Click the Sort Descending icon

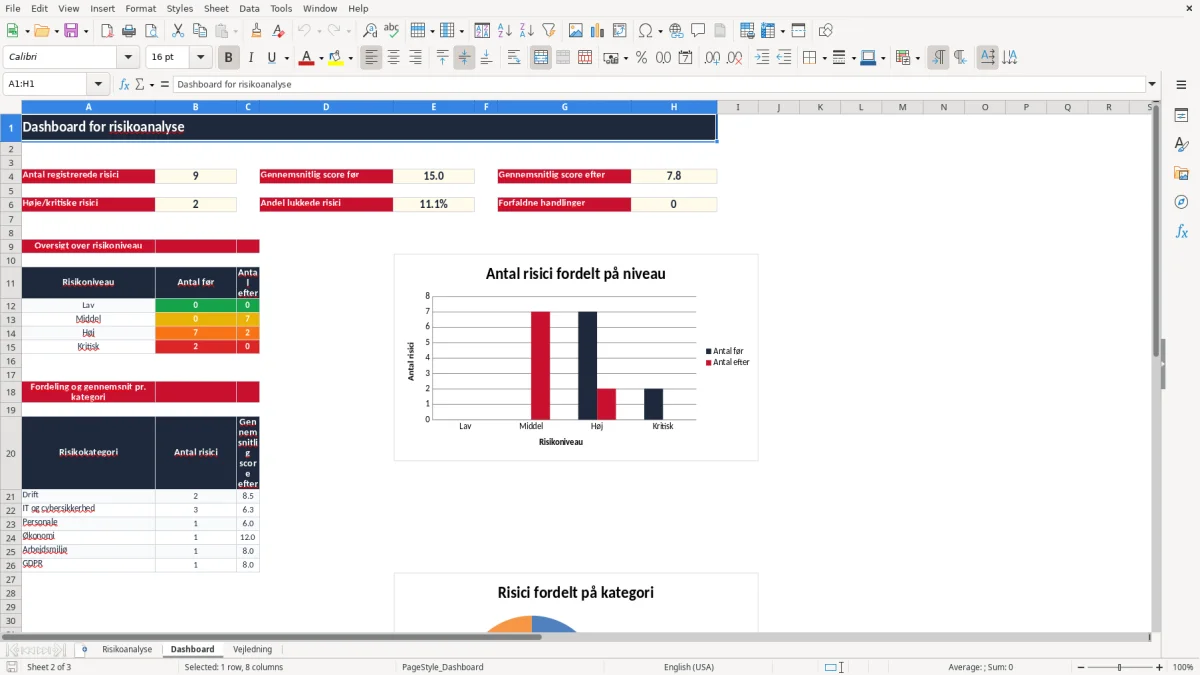tap(526, 31)
